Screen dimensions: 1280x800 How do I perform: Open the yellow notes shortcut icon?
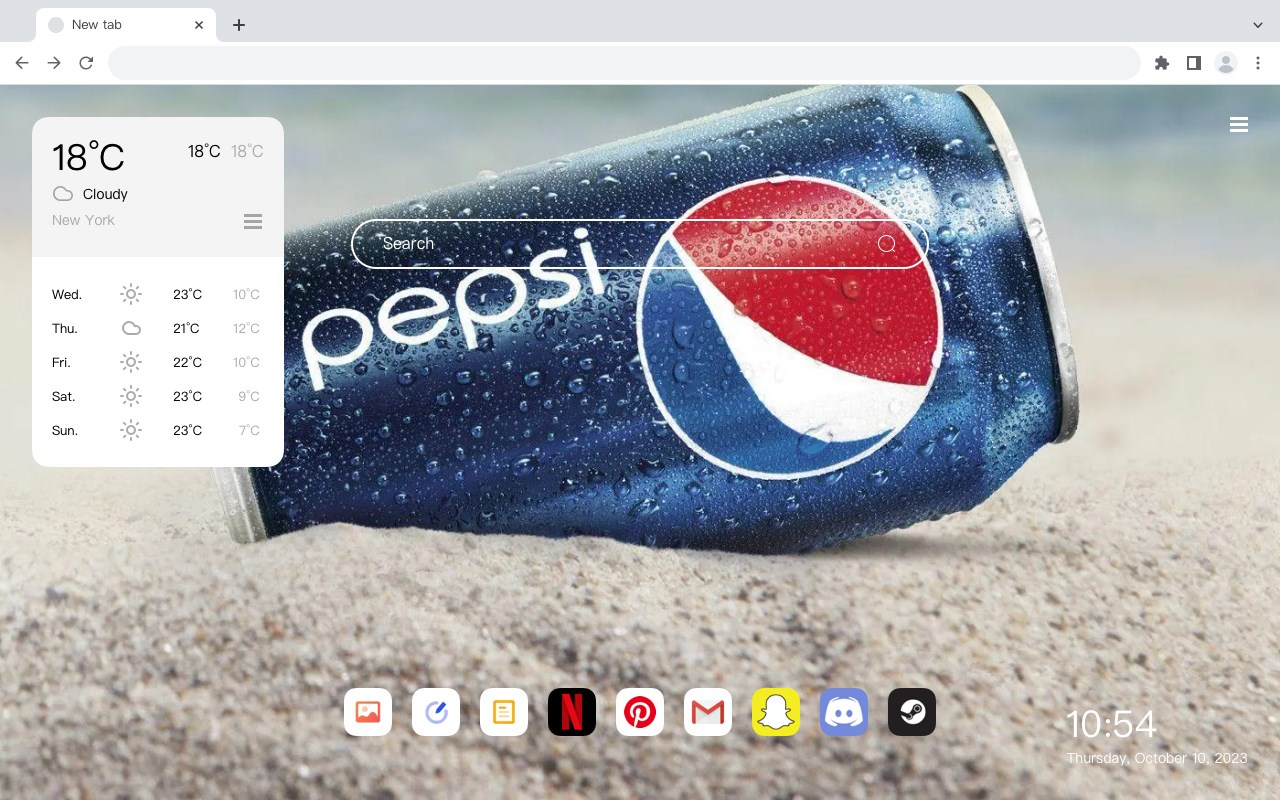click(504, 712)
